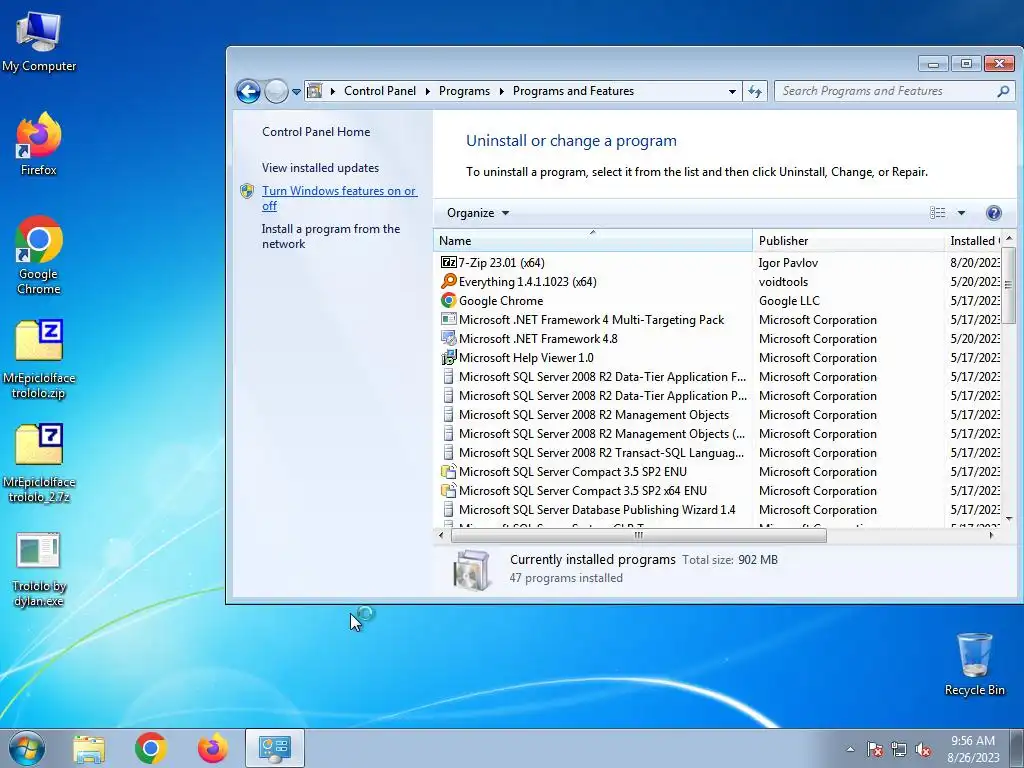Expand the arrow after Control Panel breadcrumb
This screenshot has width=1024, height=768.
(428, 91)
